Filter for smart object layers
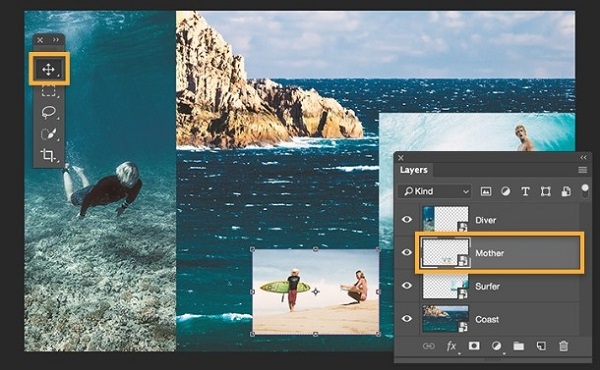600x370 pixels. 566,191
